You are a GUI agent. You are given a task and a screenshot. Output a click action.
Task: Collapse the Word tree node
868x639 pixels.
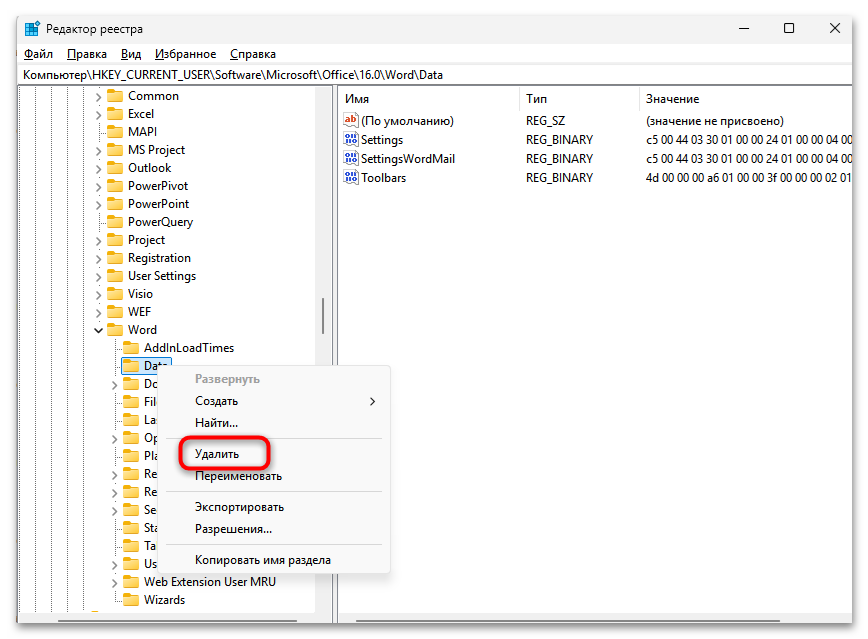(x=97, y=329)
